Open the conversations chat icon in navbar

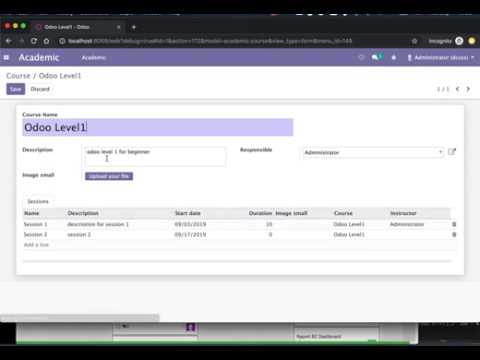(x=376, y=57)
